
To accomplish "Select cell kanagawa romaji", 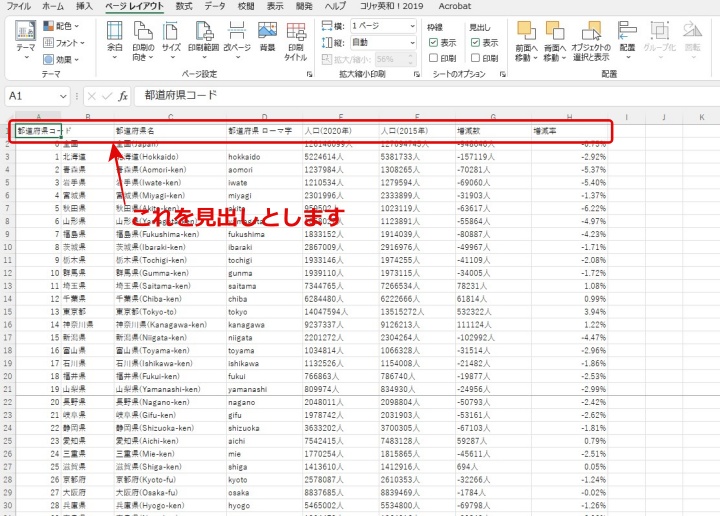I will [x=264, y=325].
